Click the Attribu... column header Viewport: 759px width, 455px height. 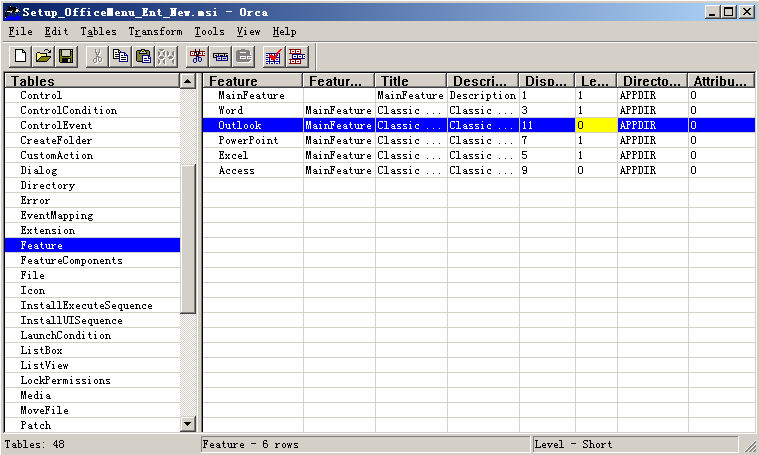pyautogui.click(x=721, y=81)
